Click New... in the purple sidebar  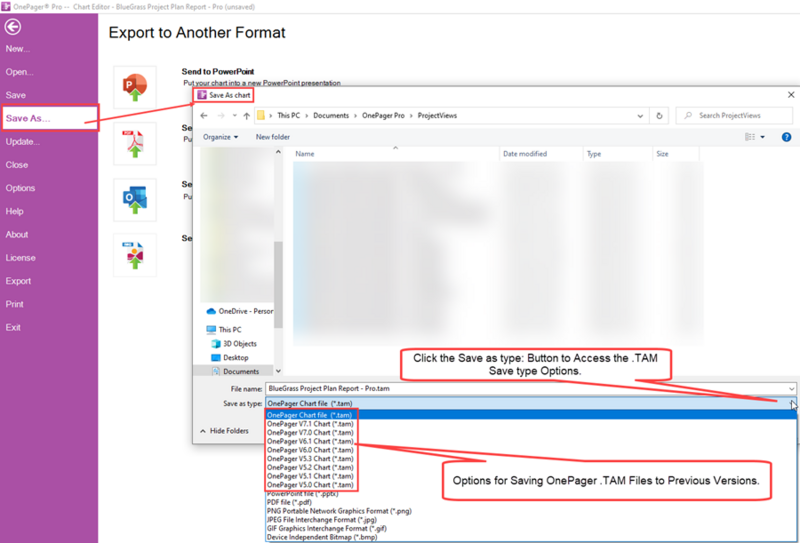18,49
